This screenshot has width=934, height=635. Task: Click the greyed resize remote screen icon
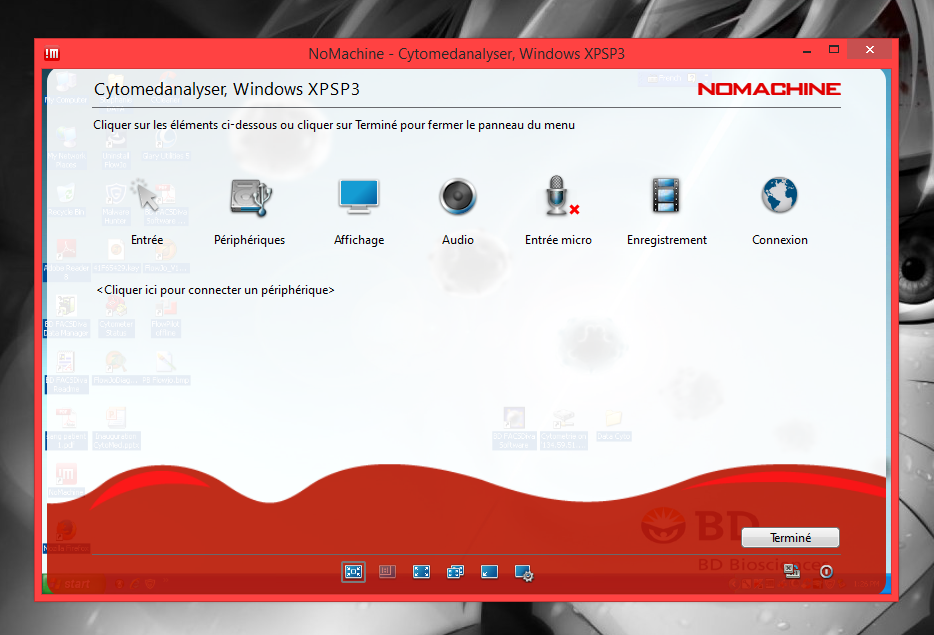coord(387,572)
